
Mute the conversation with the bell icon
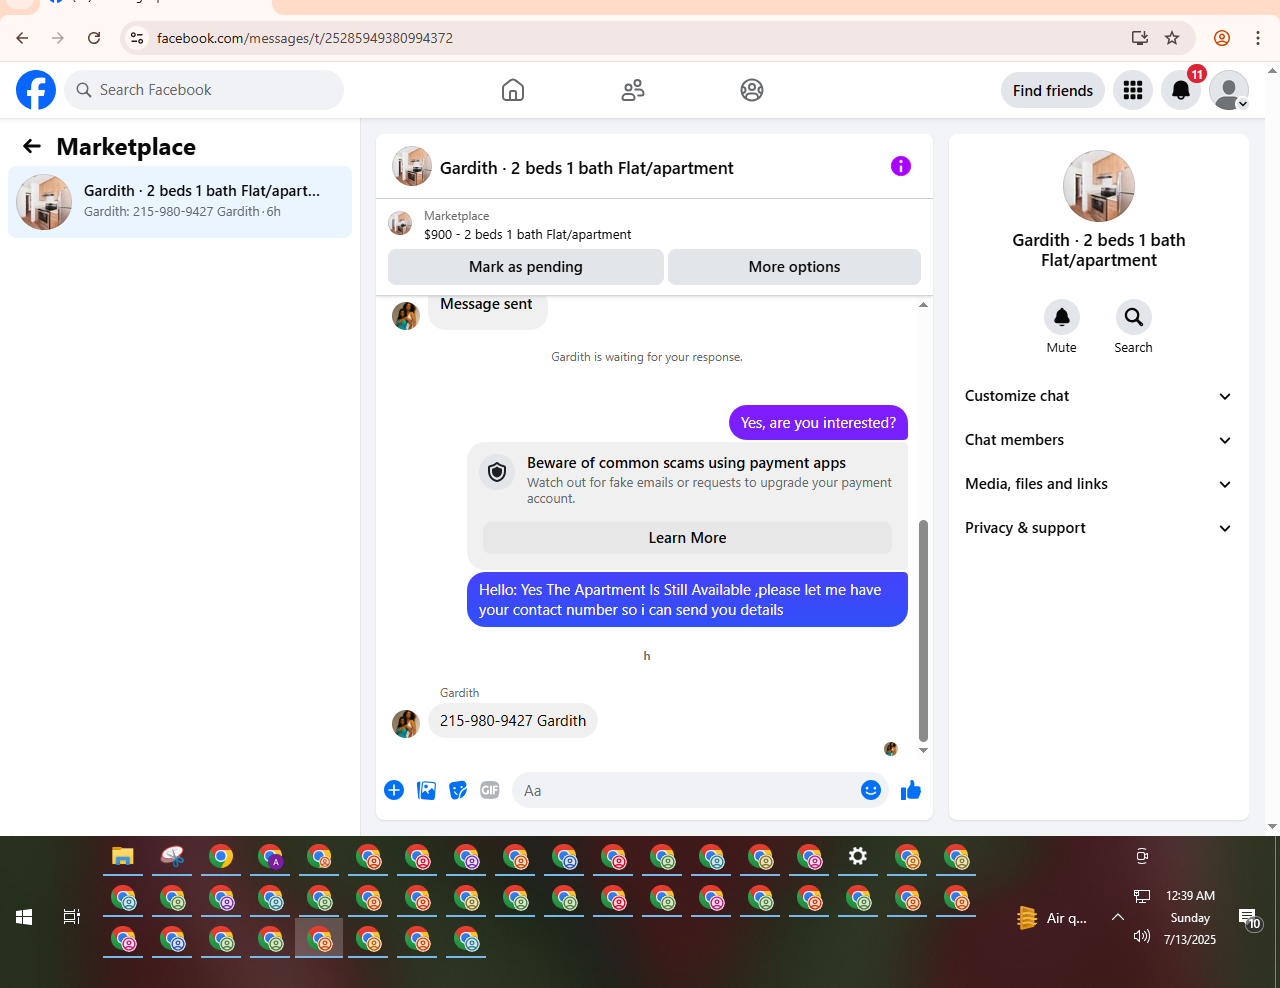point(1062,317)
